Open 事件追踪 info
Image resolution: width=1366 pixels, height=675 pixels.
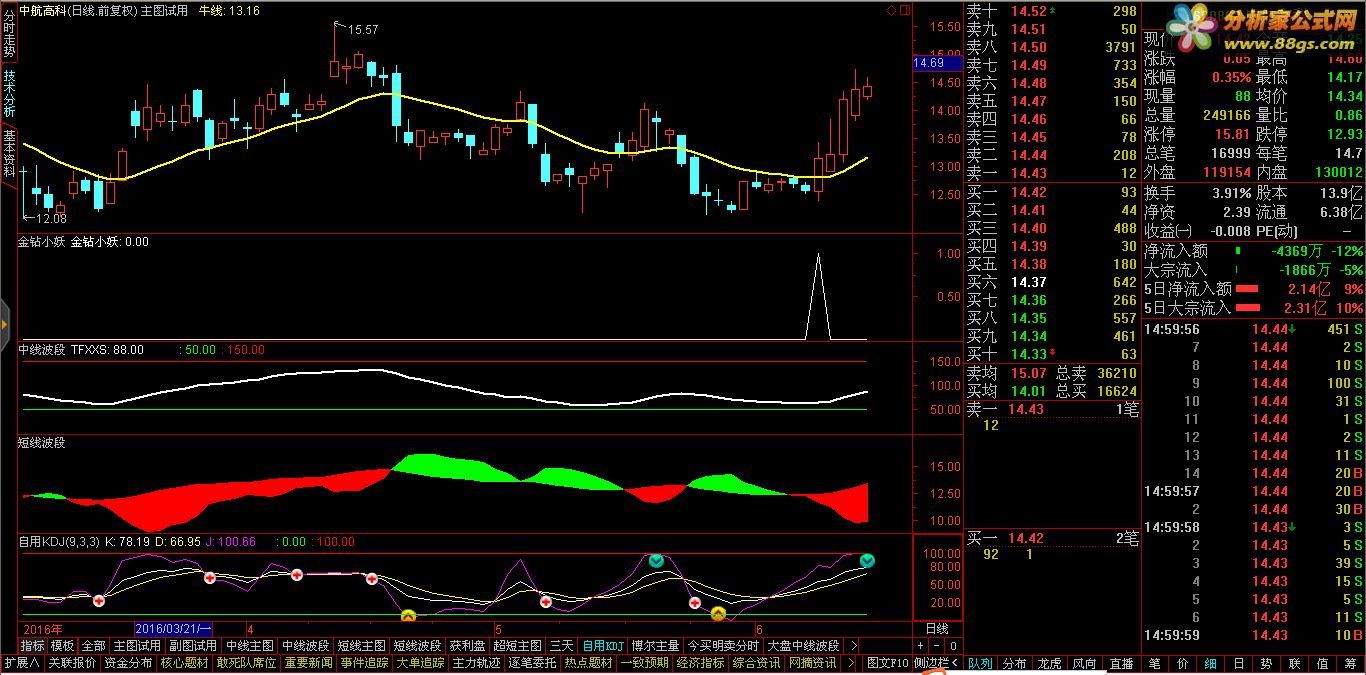(x=364, y=663)
